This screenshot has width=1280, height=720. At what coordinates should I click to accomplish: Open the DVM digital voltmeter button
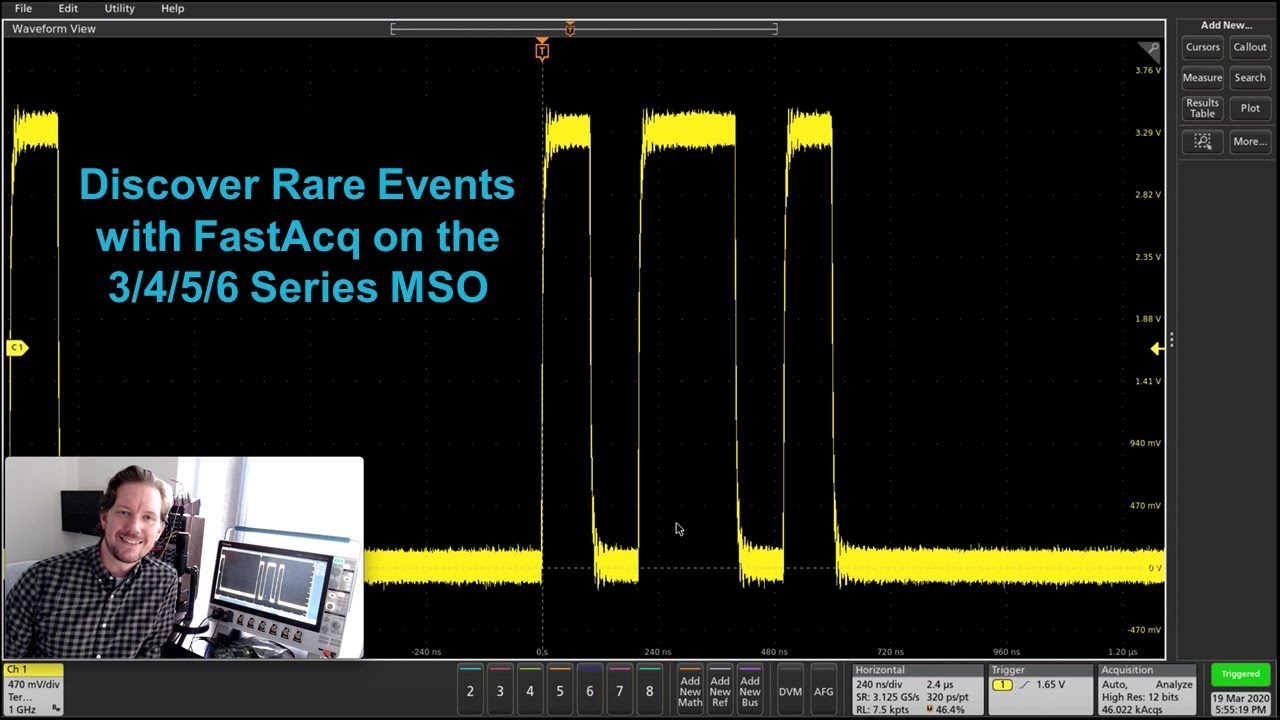coord(790,689)
